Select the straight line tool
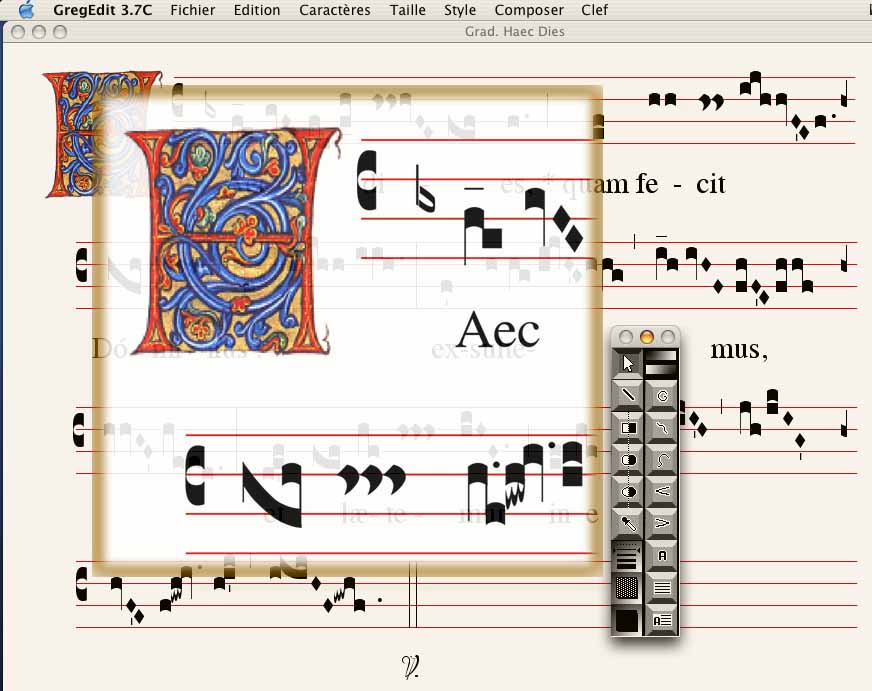This screenshot has width=872, height=691. pos(627,395)
